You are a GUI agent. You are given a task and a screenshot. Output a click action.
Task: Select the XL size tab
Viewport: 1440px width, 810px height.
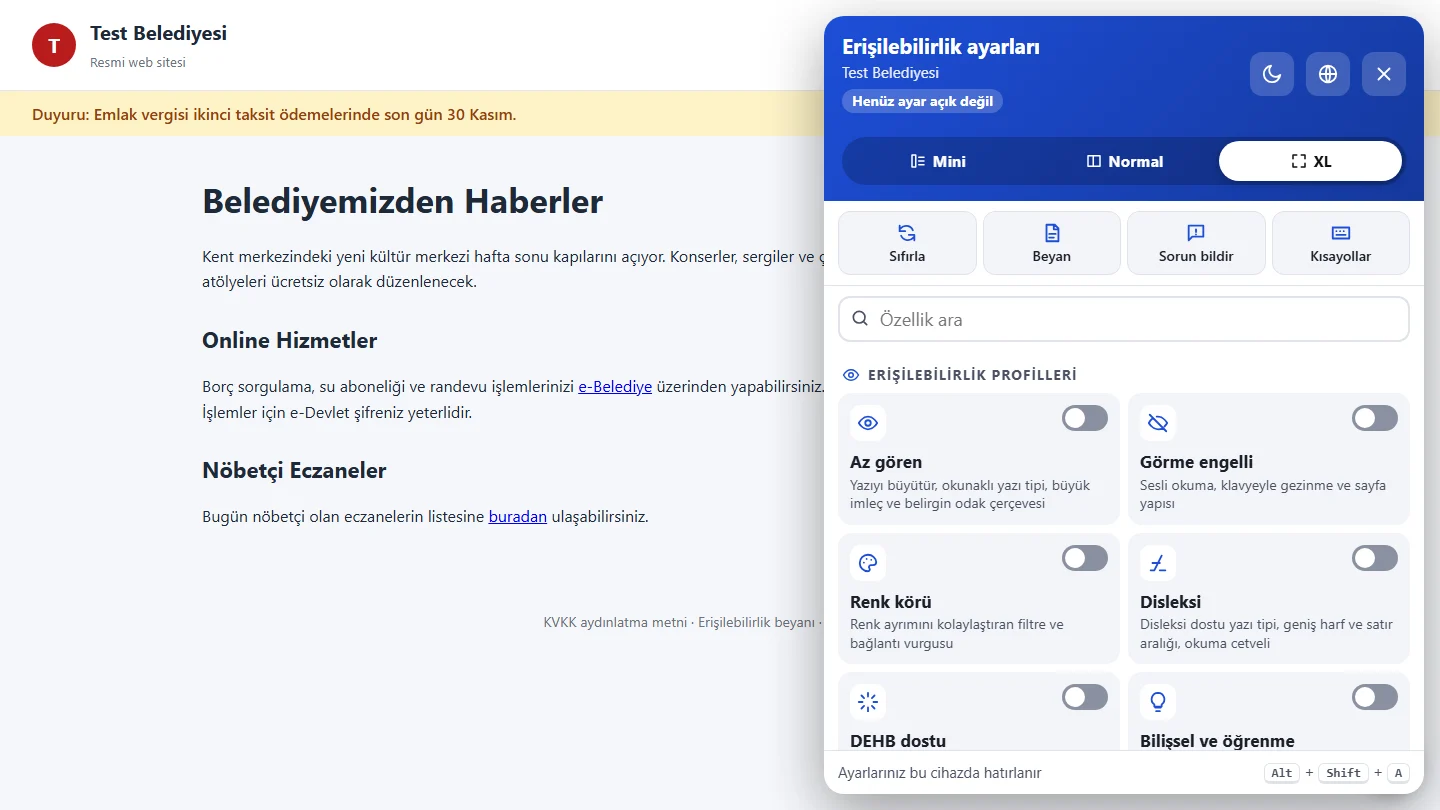click(1311, 161)
